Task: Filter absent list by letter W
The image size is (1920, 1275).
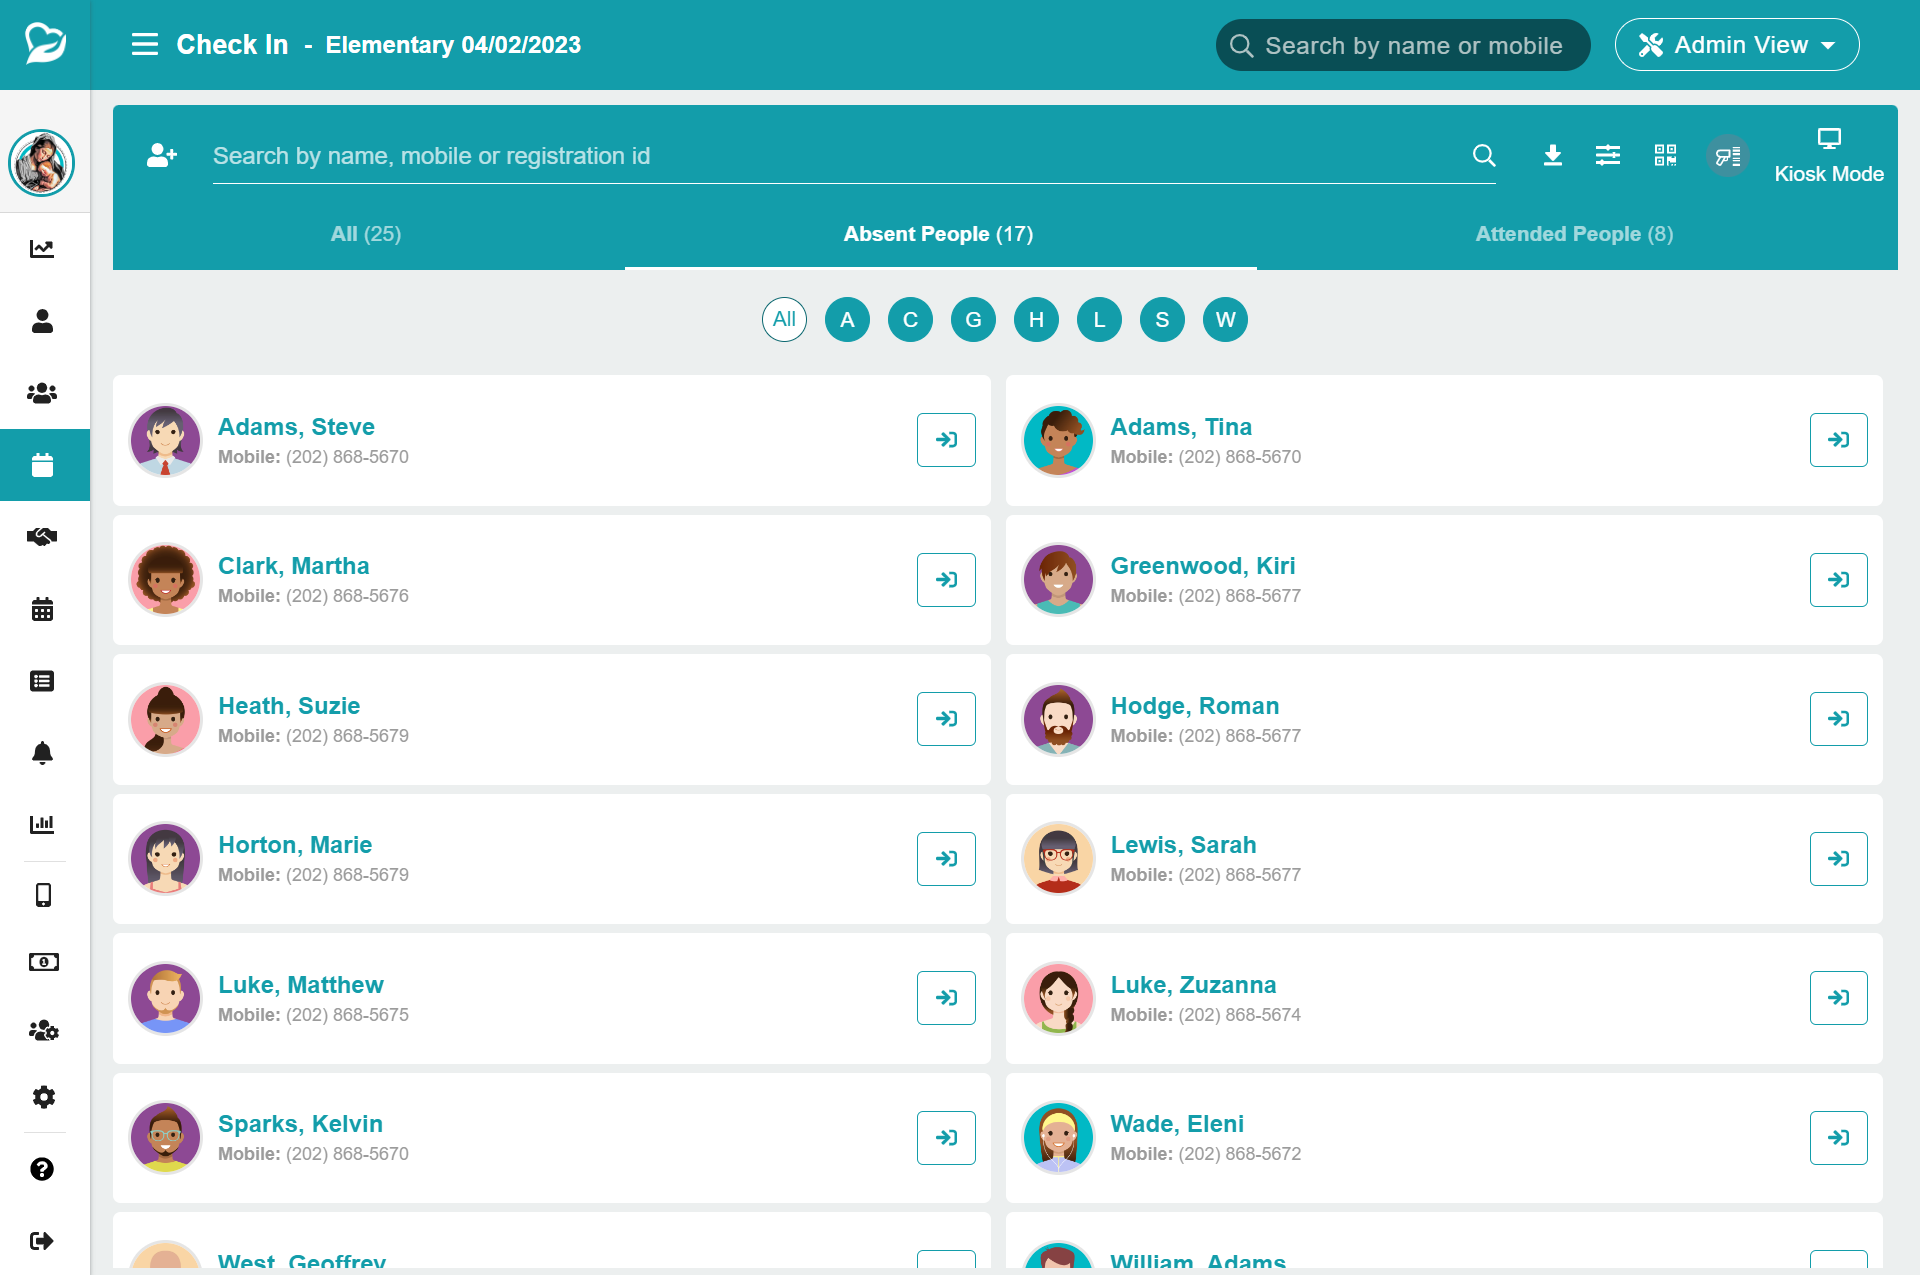Action: click(x=1225, y=320)
